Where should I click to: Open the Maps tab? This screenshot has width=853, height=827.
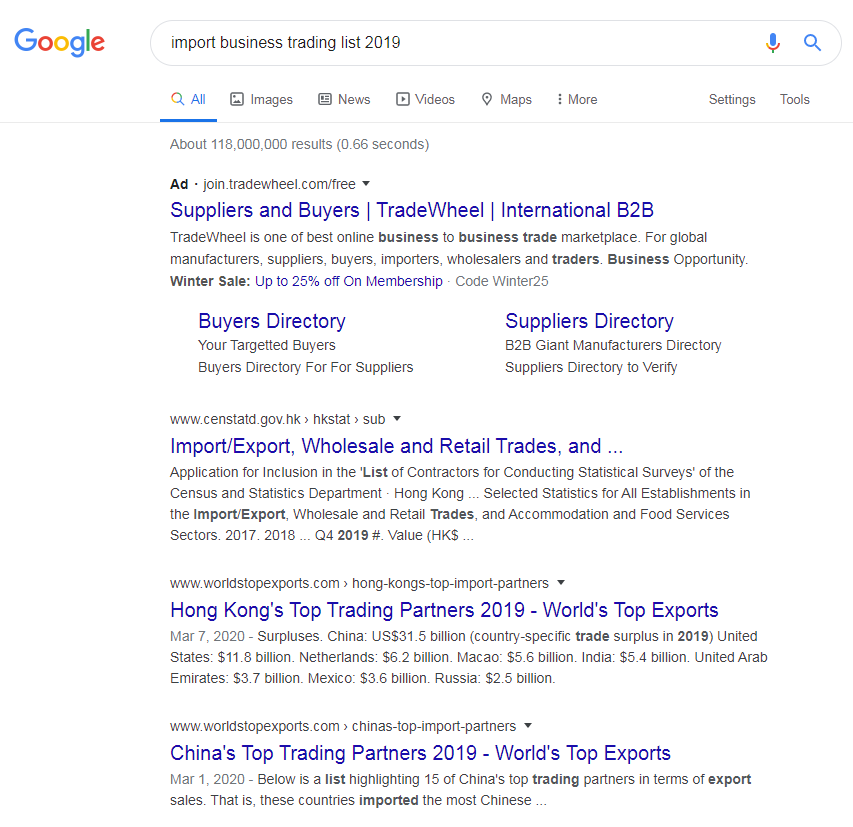pyautogui.click(x=506, y=100)
